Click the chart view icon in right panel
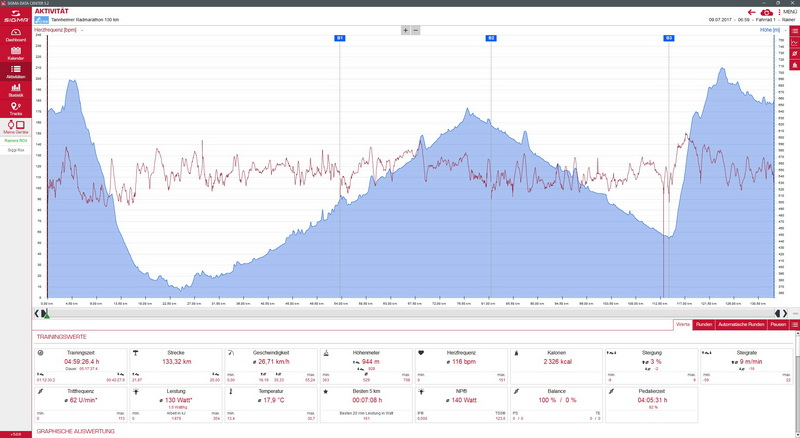 (x=794, y=42)
